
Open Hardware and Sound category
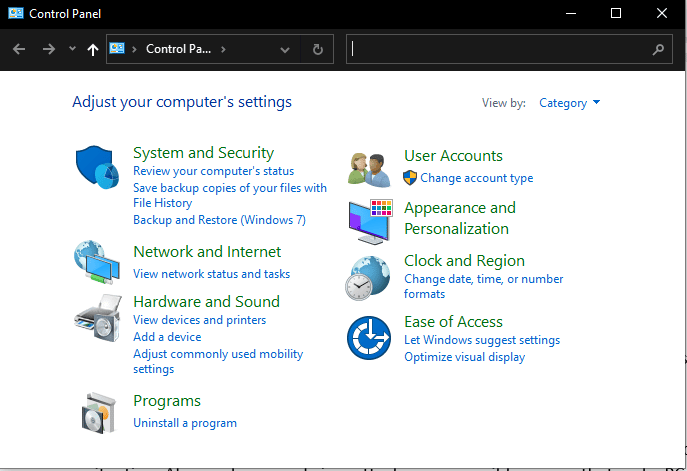tap(206, 302)
